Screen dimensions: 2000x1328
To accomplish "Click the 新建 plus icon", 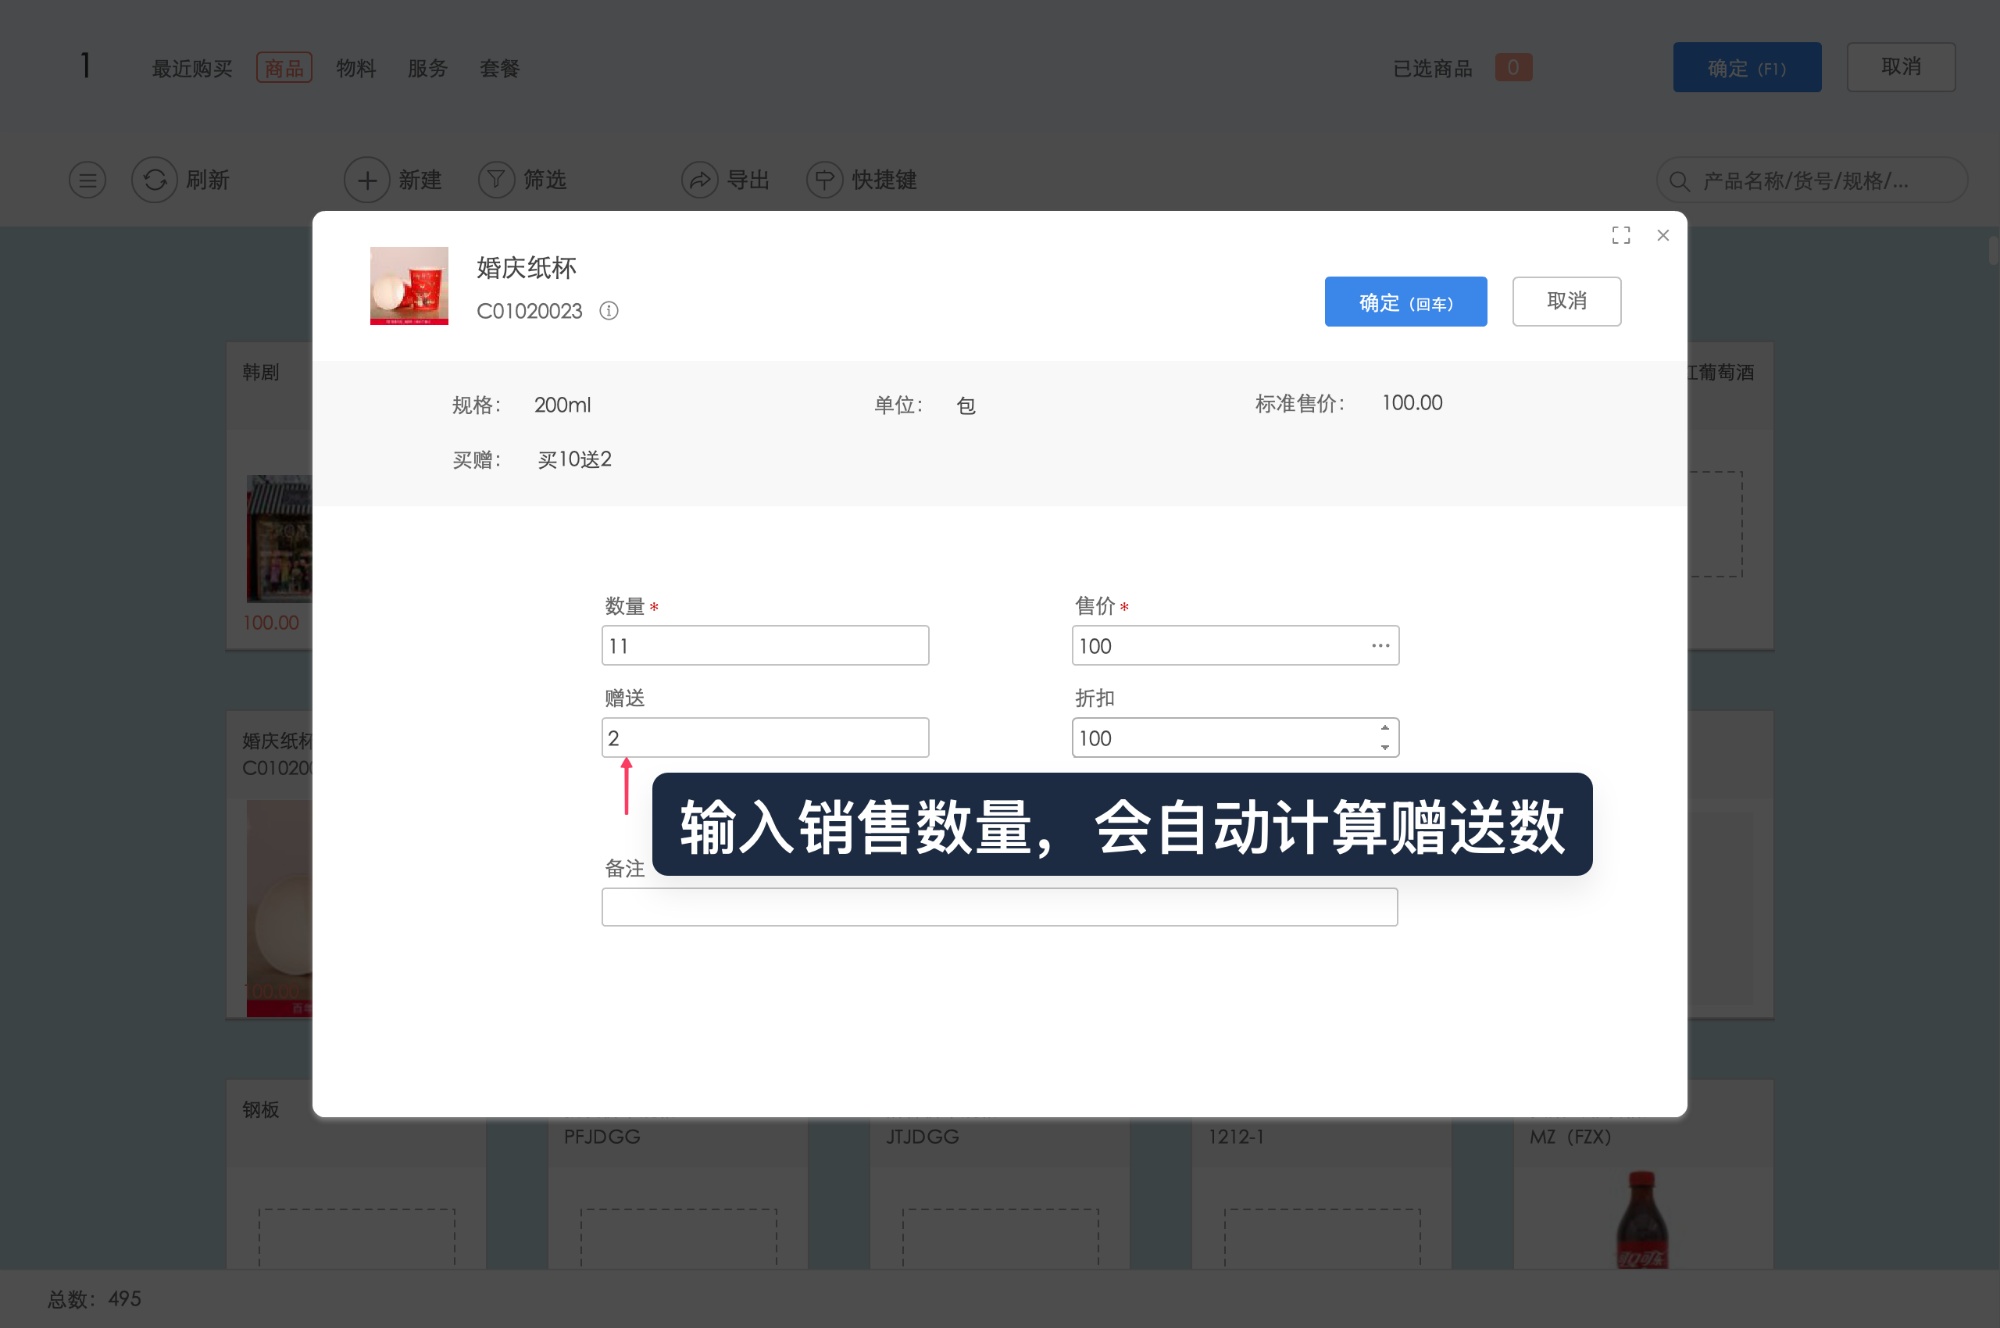I will click(367, 180).
